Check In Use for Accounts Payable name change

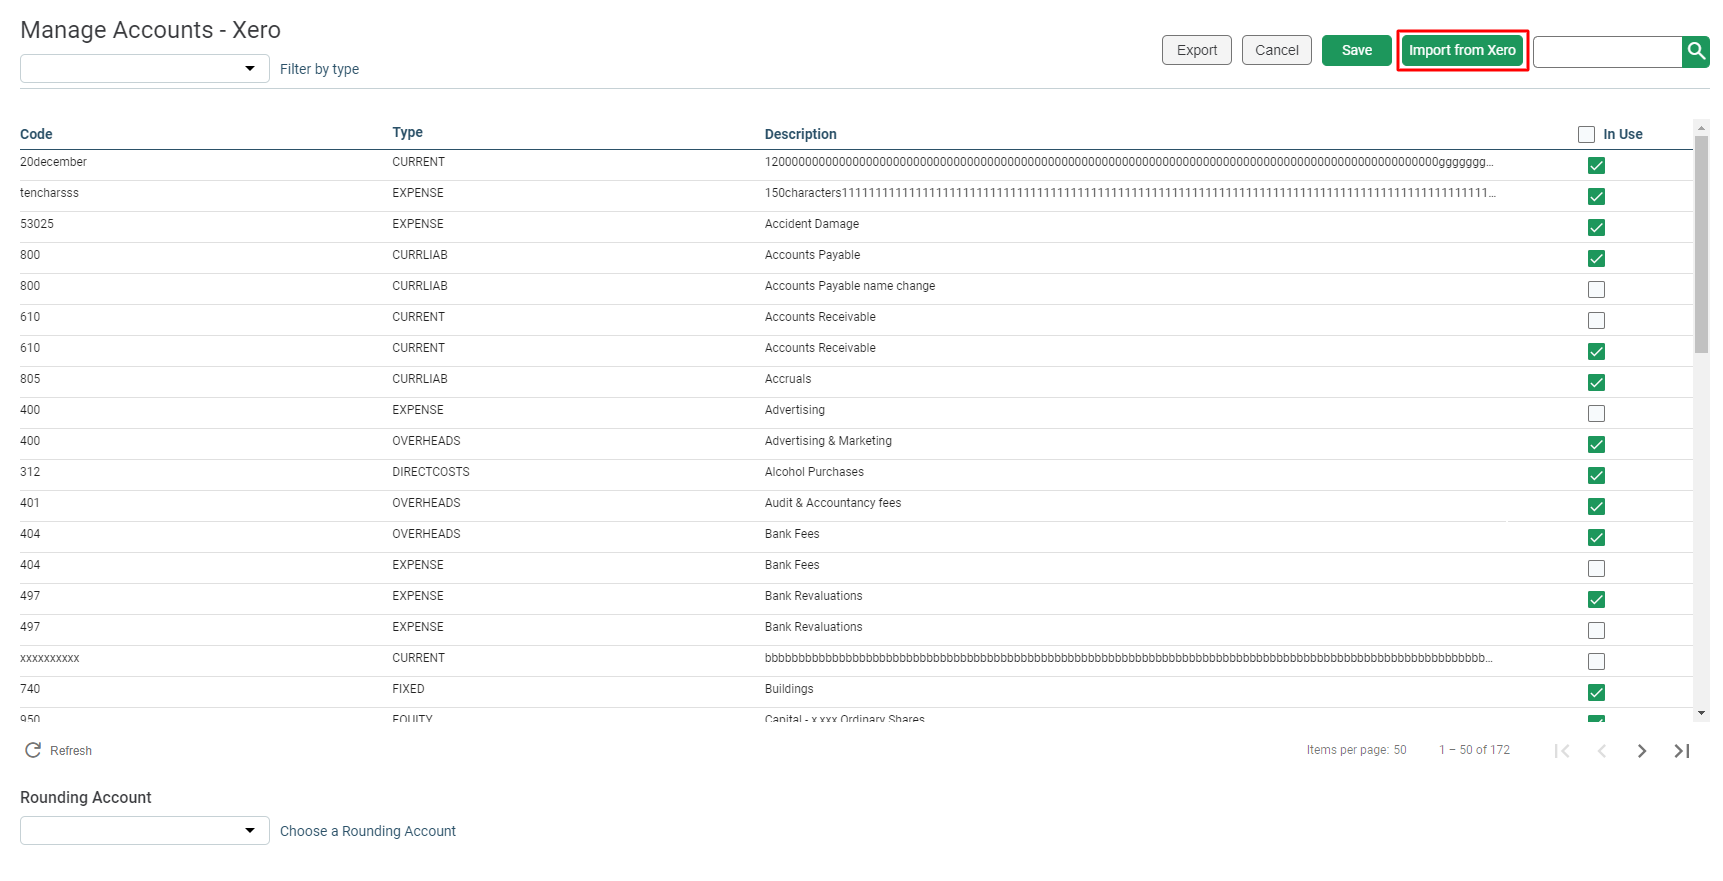1596,290
